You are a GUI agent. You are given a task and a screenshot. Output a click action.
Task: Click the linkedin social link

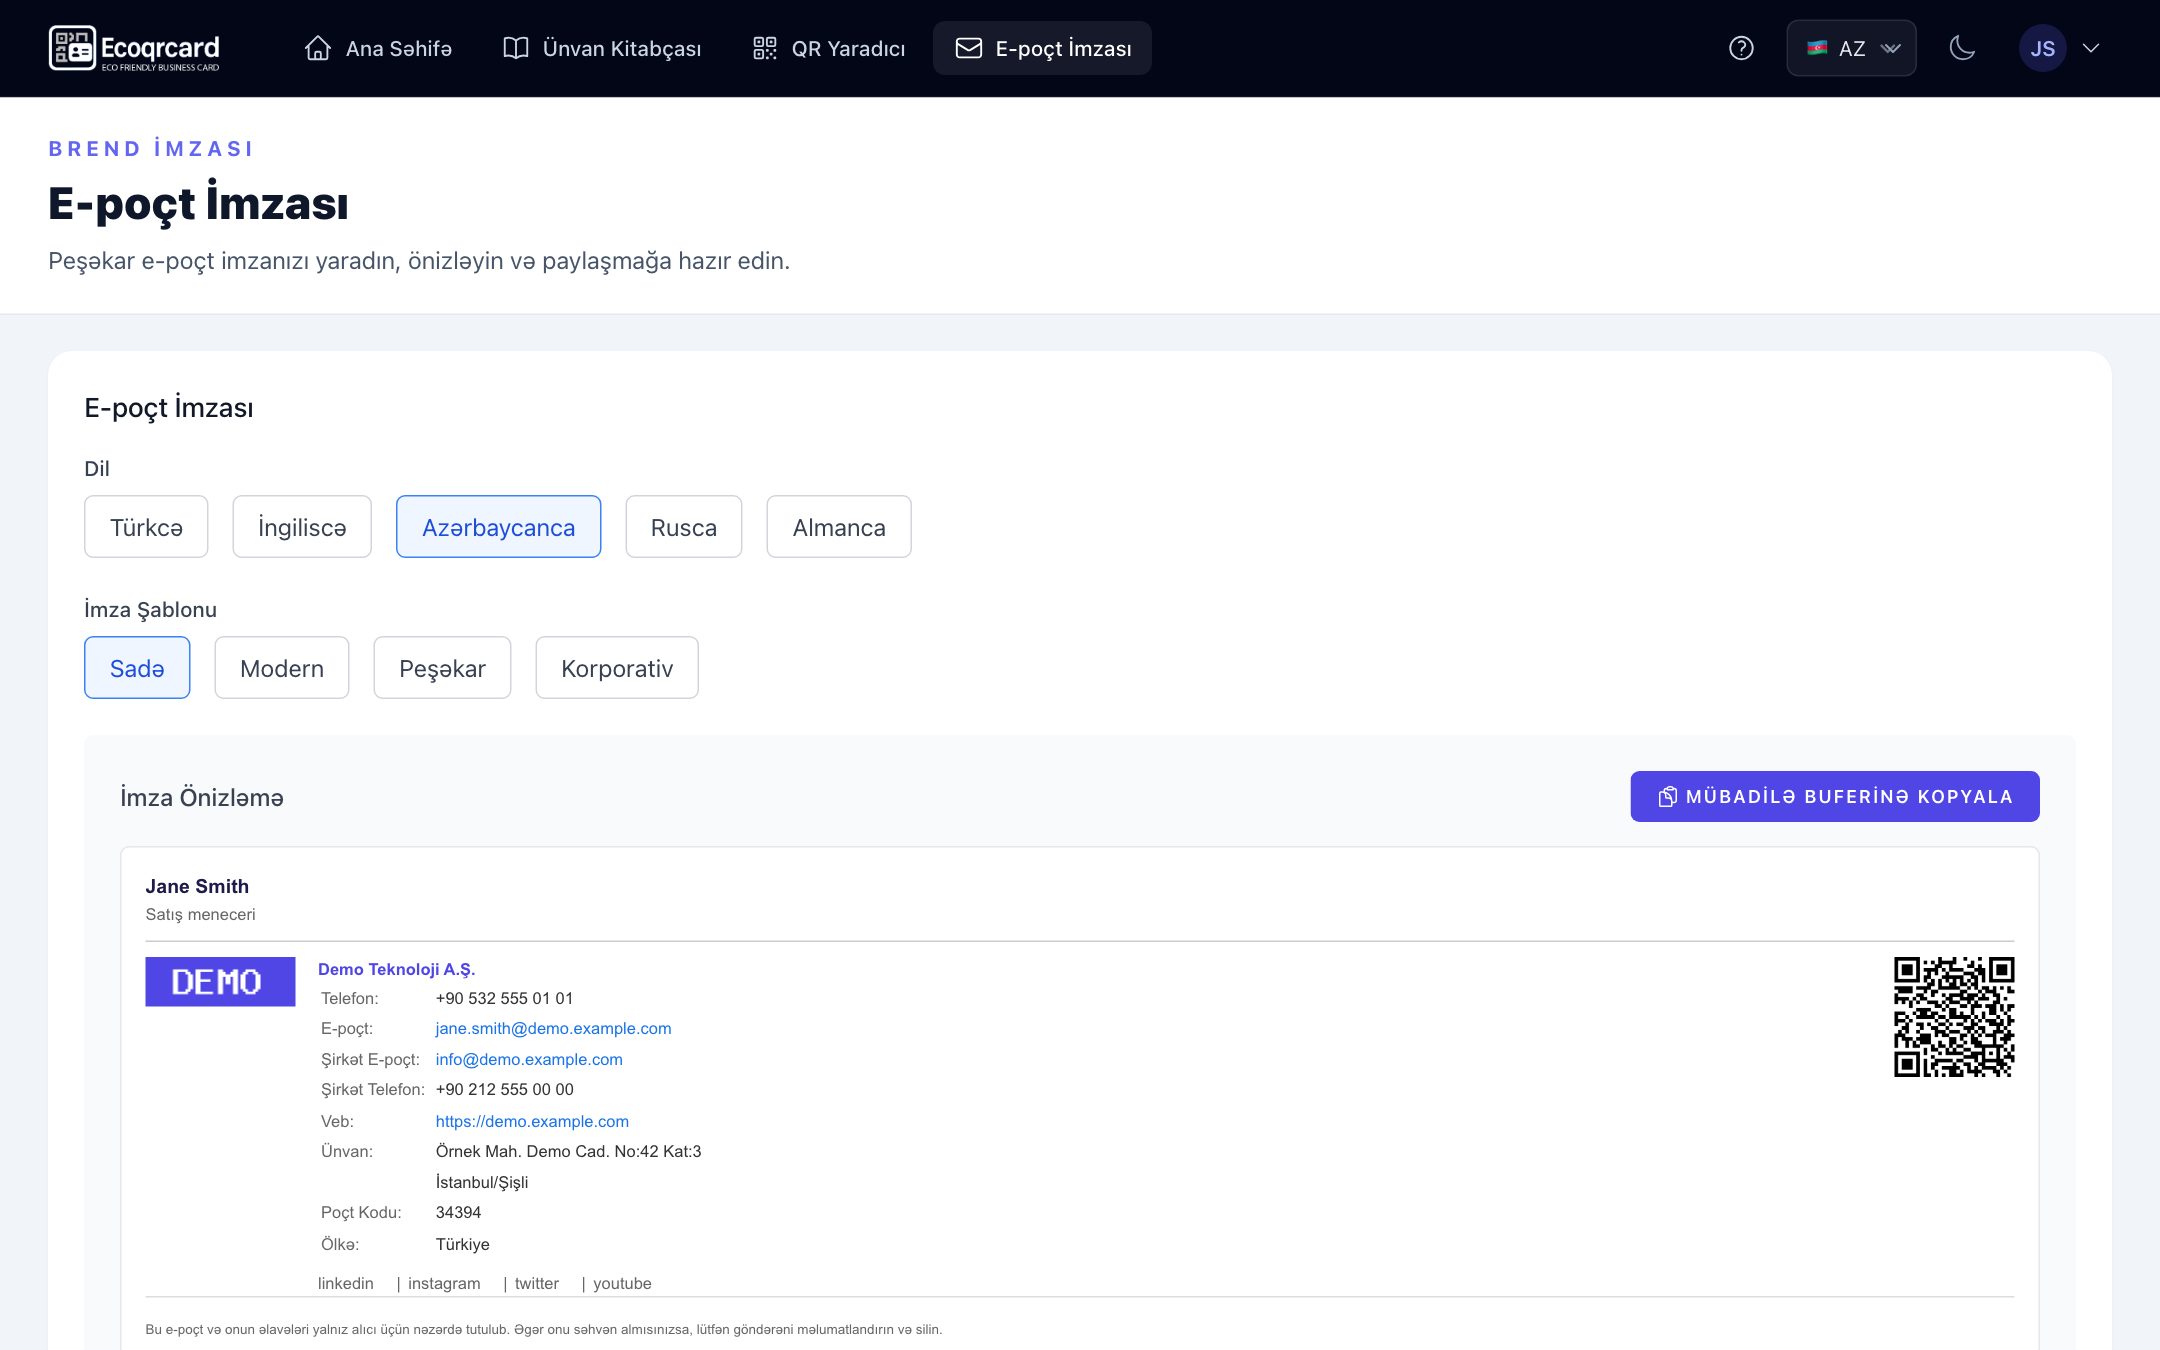(346, 1284)
